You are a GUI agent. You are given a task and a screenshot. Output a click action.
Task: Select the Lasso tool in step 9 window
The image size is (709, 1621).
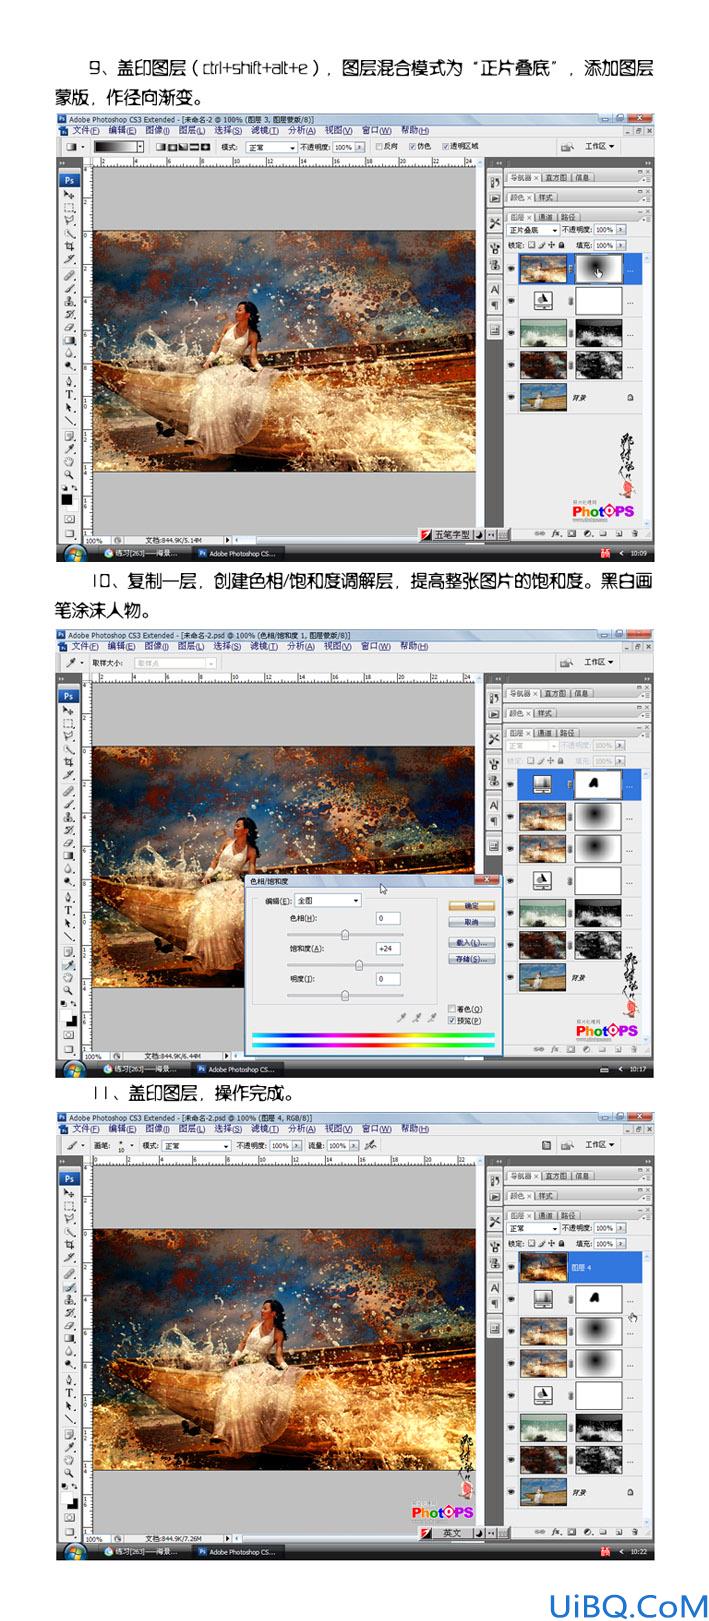pos(68,220)
